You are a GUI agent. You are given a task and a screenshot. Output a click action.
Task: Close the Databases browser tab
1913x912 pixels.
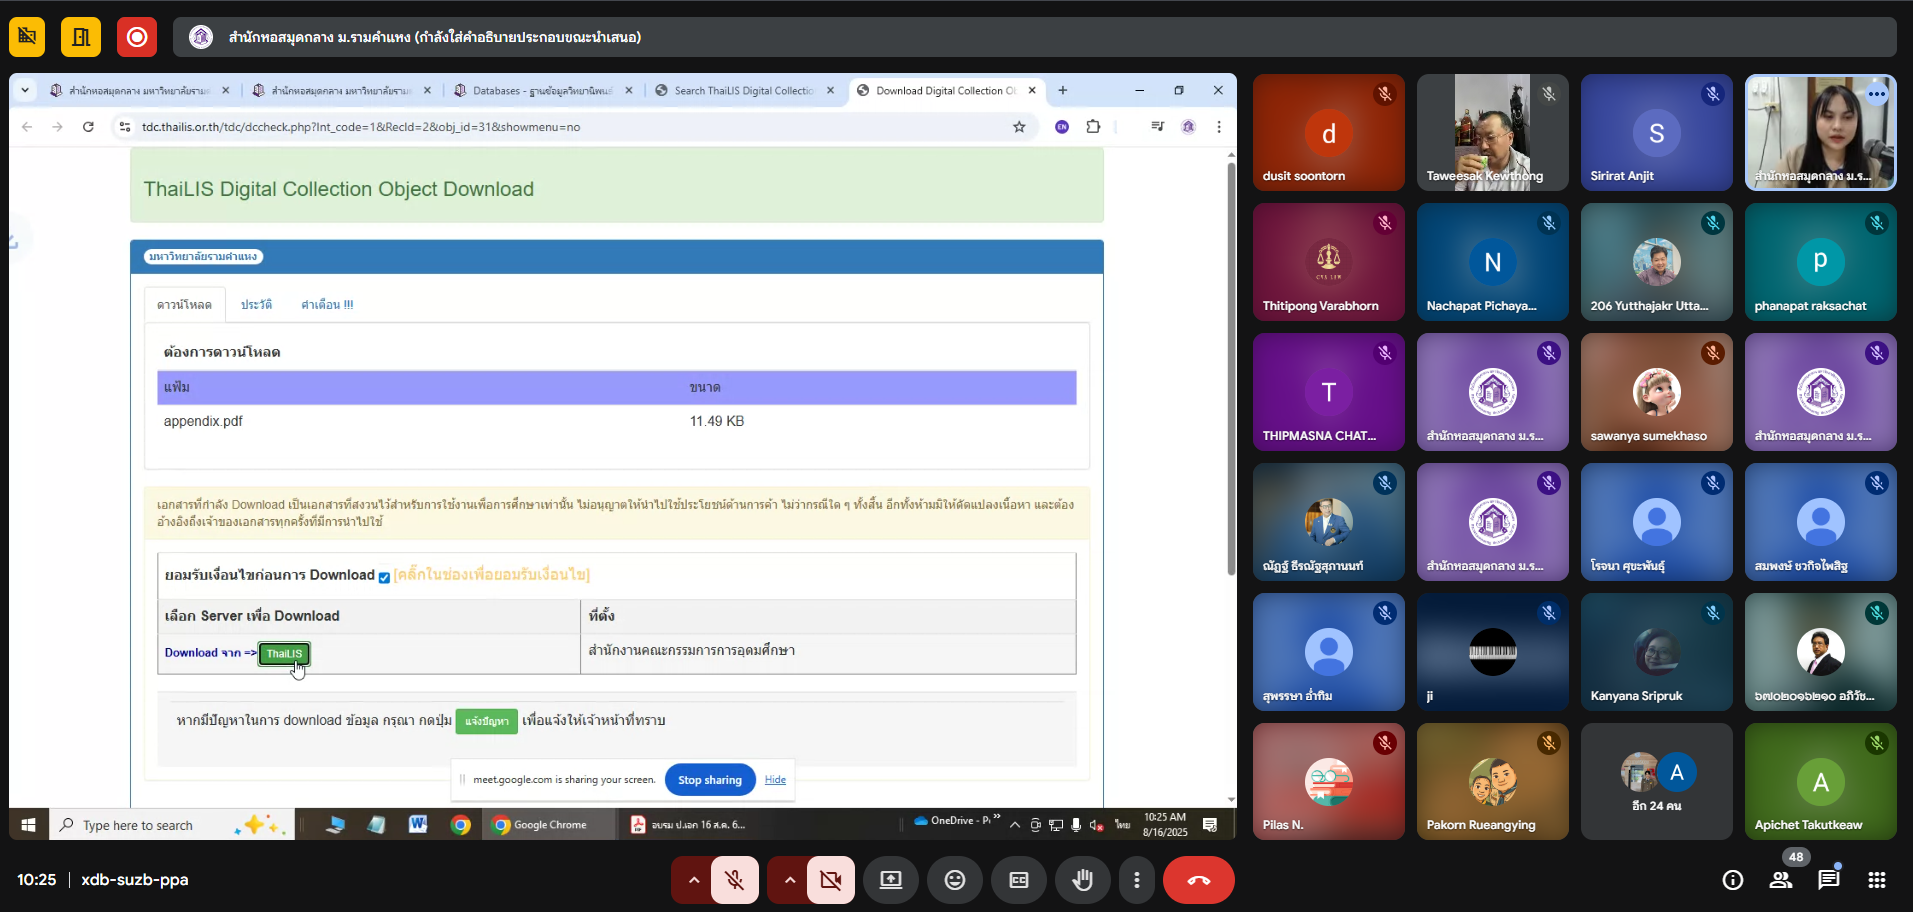point(629,90)
